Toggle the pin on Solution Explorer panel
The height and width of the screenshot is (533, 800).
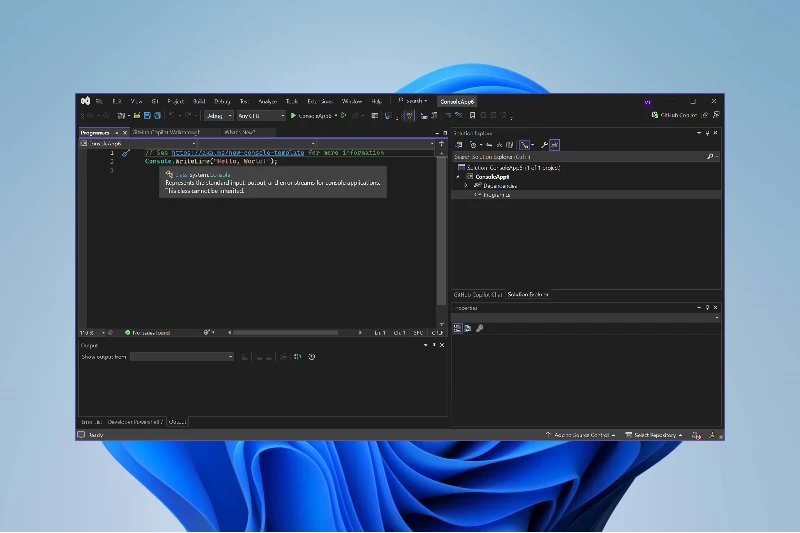707,133
